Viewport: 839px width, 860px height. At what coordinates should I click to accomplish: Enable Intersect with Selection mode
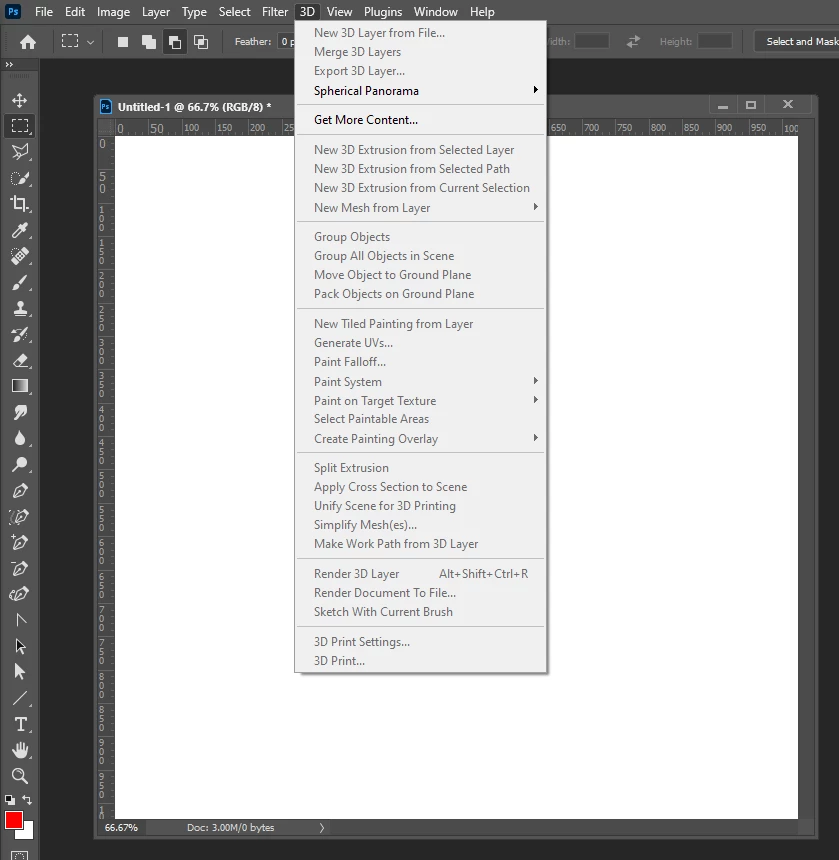tap(201, 42)
